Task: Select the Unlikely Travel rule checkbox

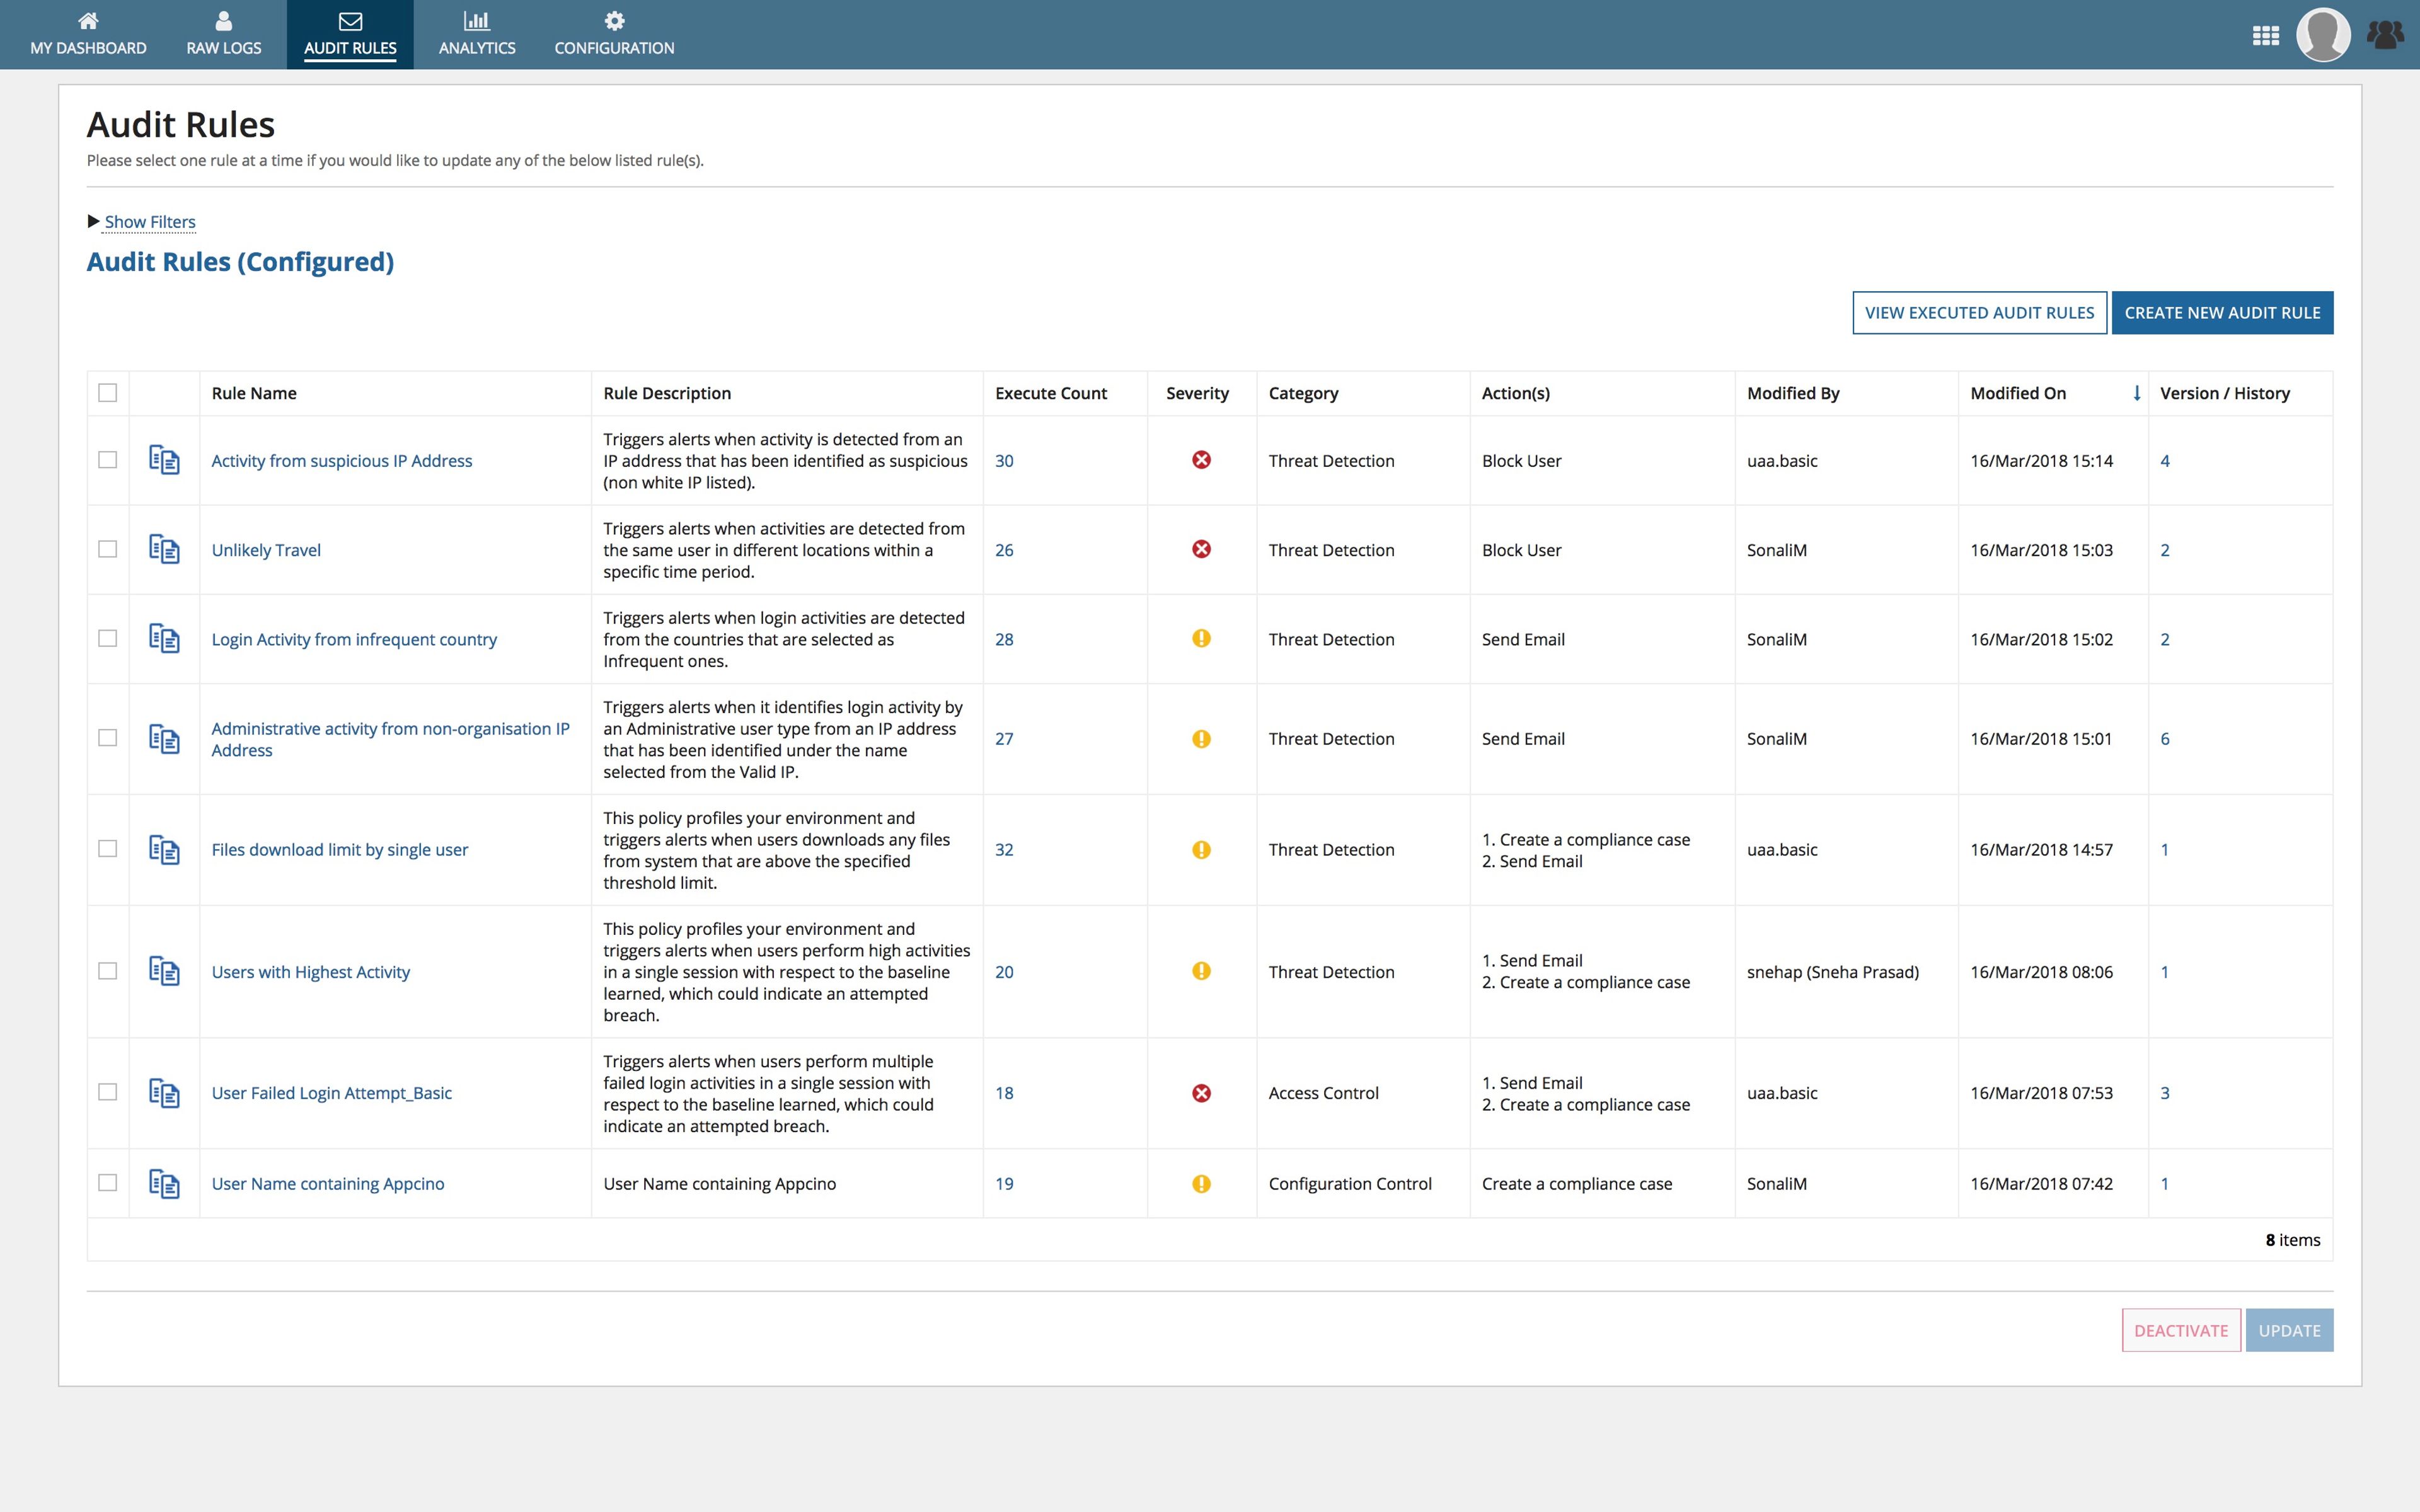Action: (x=108, y=549)
